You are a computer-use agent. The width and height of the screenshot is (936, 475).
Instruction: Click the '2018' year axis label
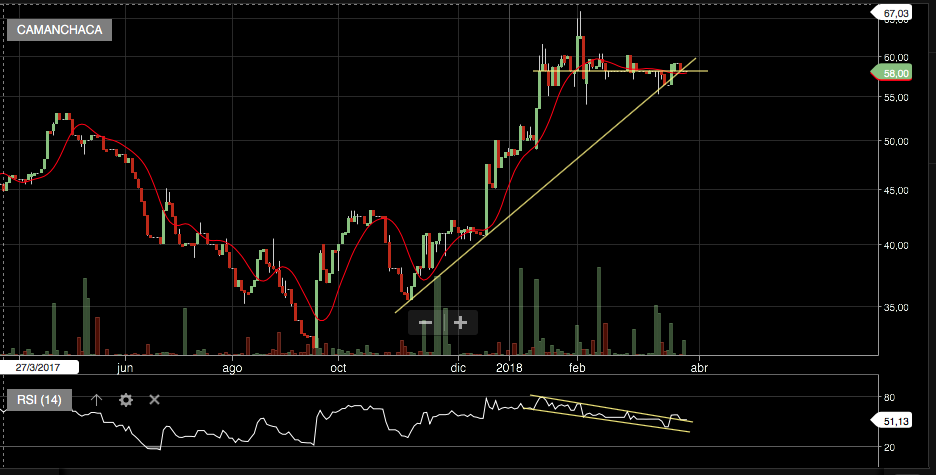509,368
